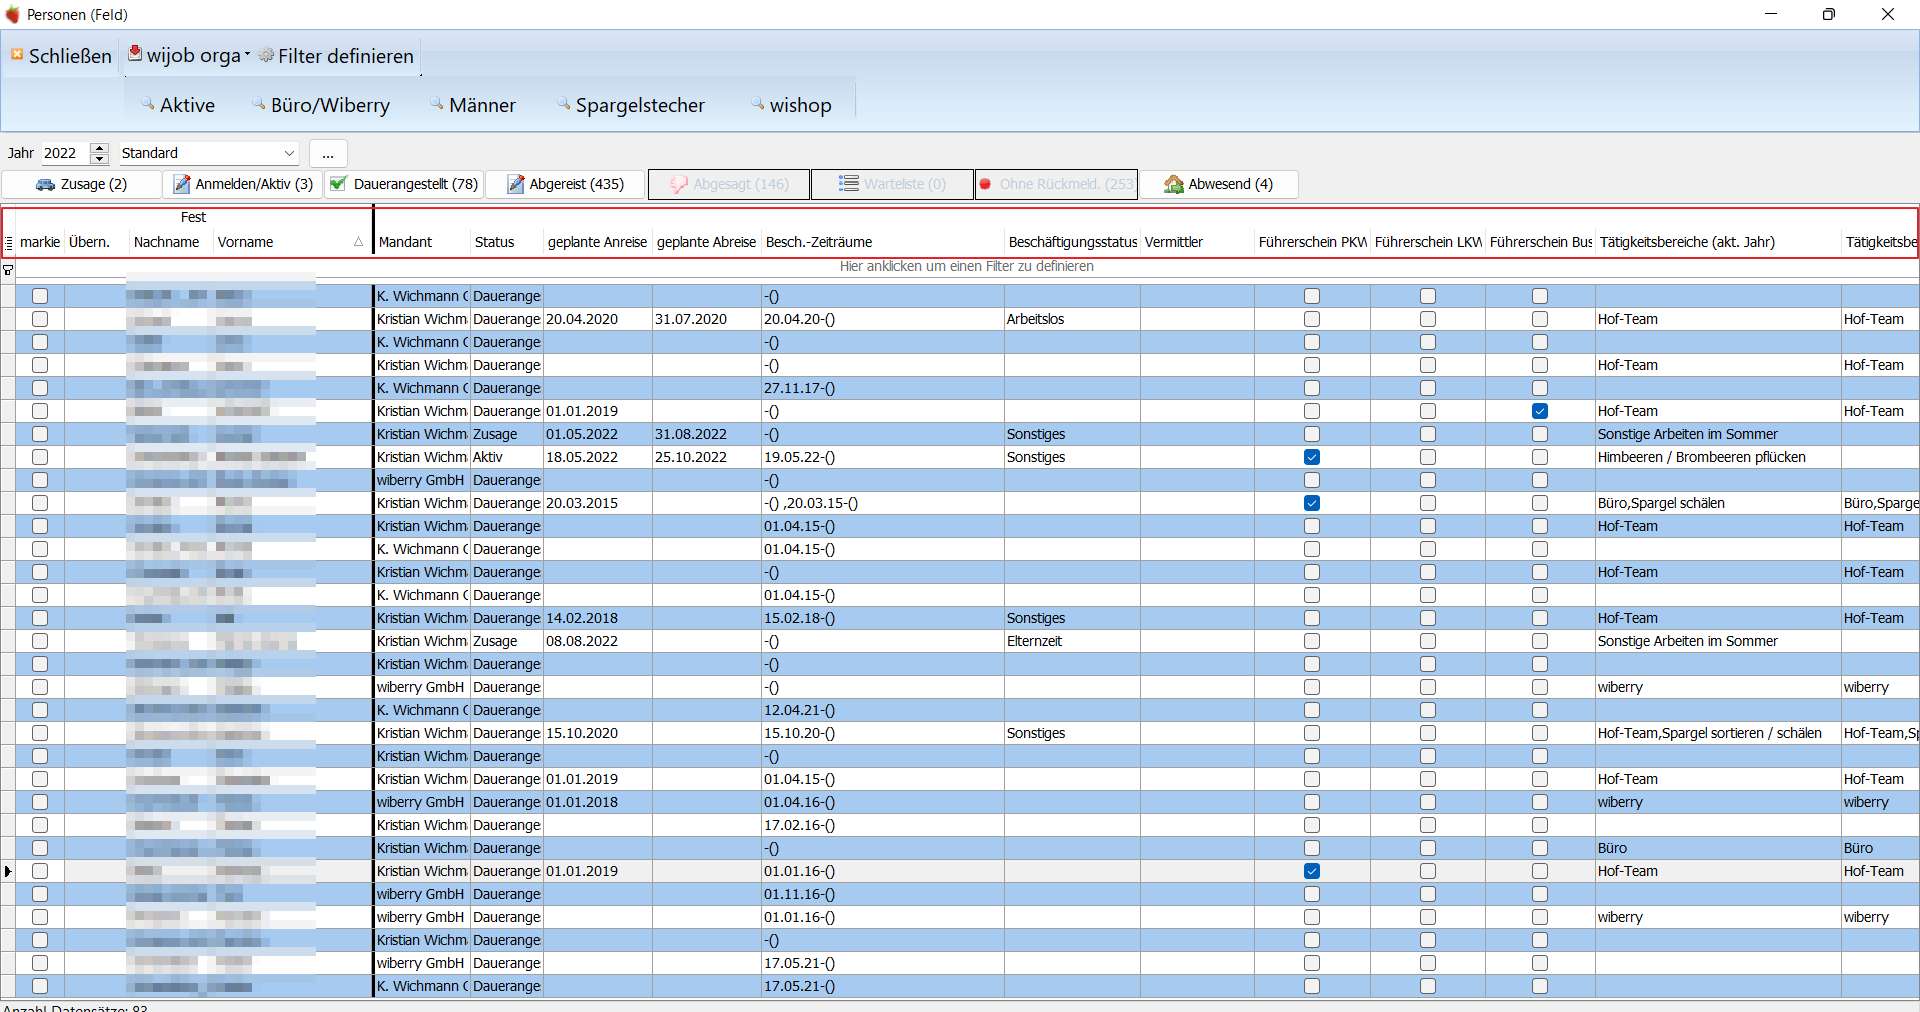1920x1012 pixels.
Task: Sort by the Vorname column header
Action: click(290, 242)
